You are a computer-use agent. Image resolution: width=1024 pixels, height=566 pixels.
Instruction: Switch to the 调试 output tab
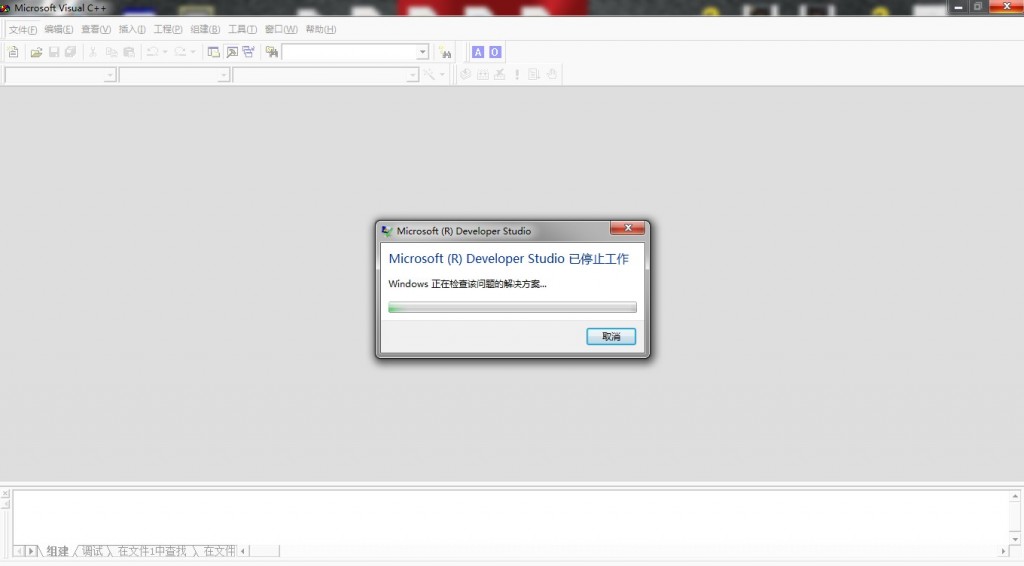click(92, 551)
